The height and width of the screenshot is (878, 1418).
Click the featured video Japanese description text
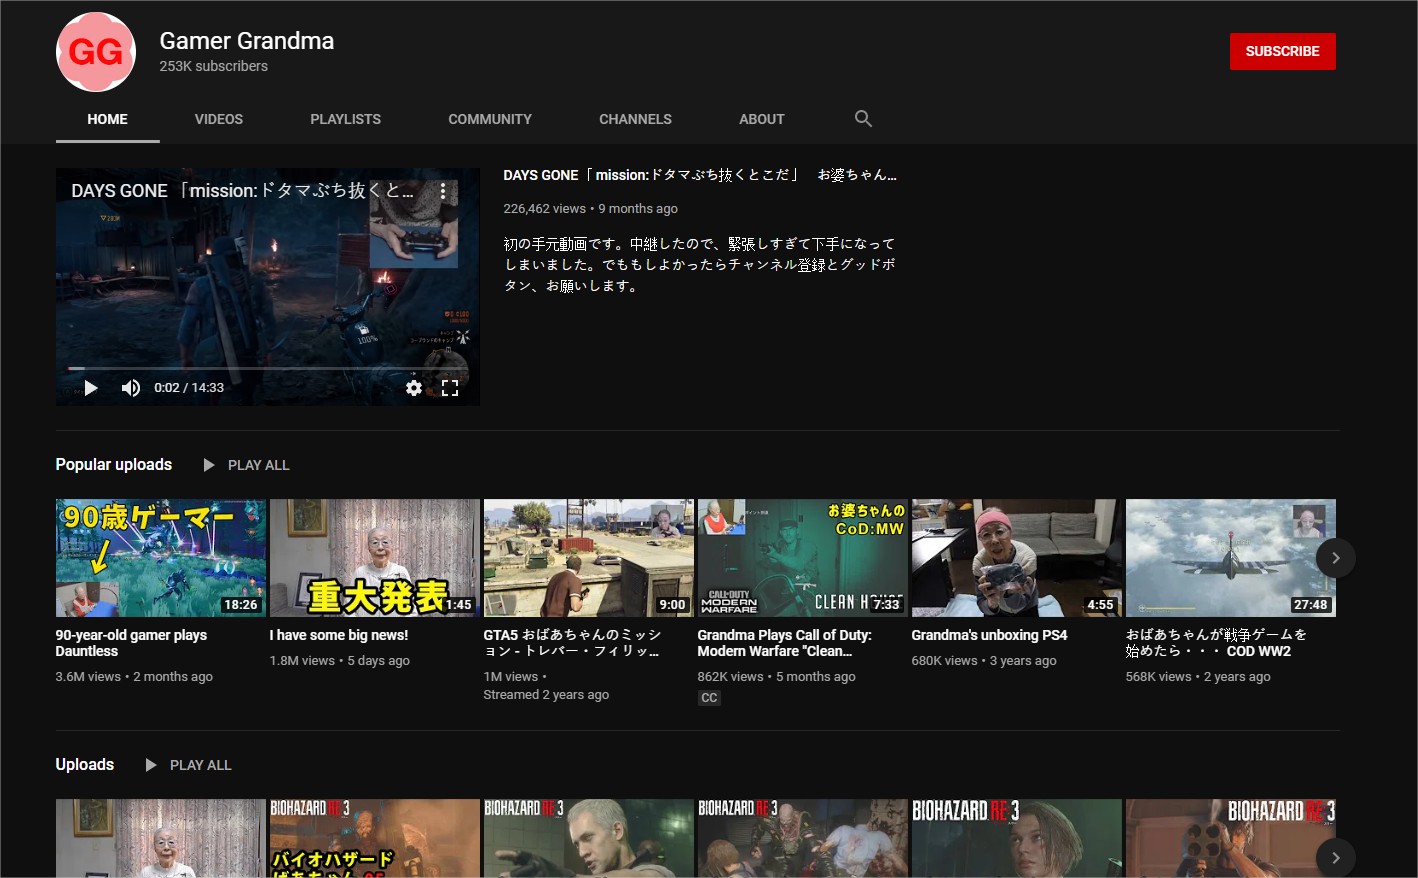700,264
